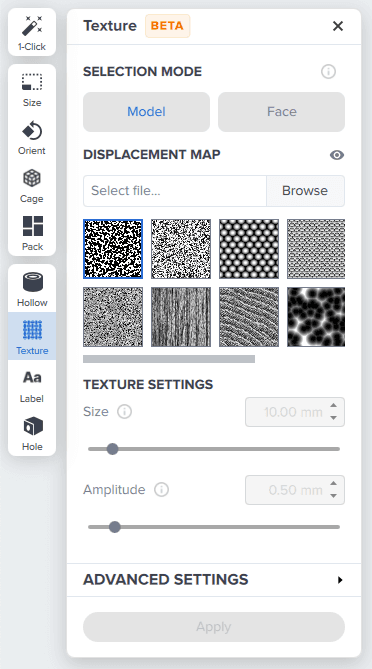This screenshot has width=372, height=669.
Task: Select the coarse speckle texture thumbnail
Action: [x=113, y=249]
